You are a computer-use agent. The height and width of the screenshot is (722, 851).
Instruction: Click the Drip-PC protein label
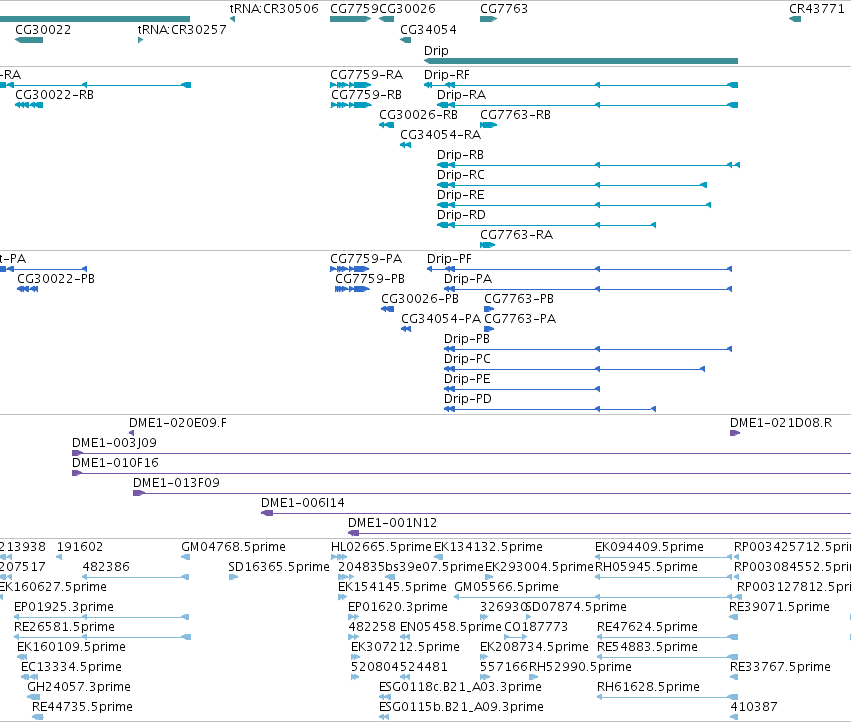467,359
